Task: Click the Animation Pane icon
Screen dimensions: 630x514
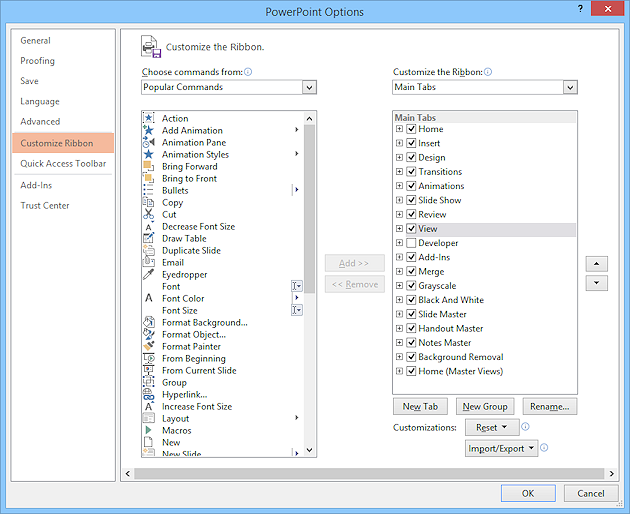Action: point(149,142)
